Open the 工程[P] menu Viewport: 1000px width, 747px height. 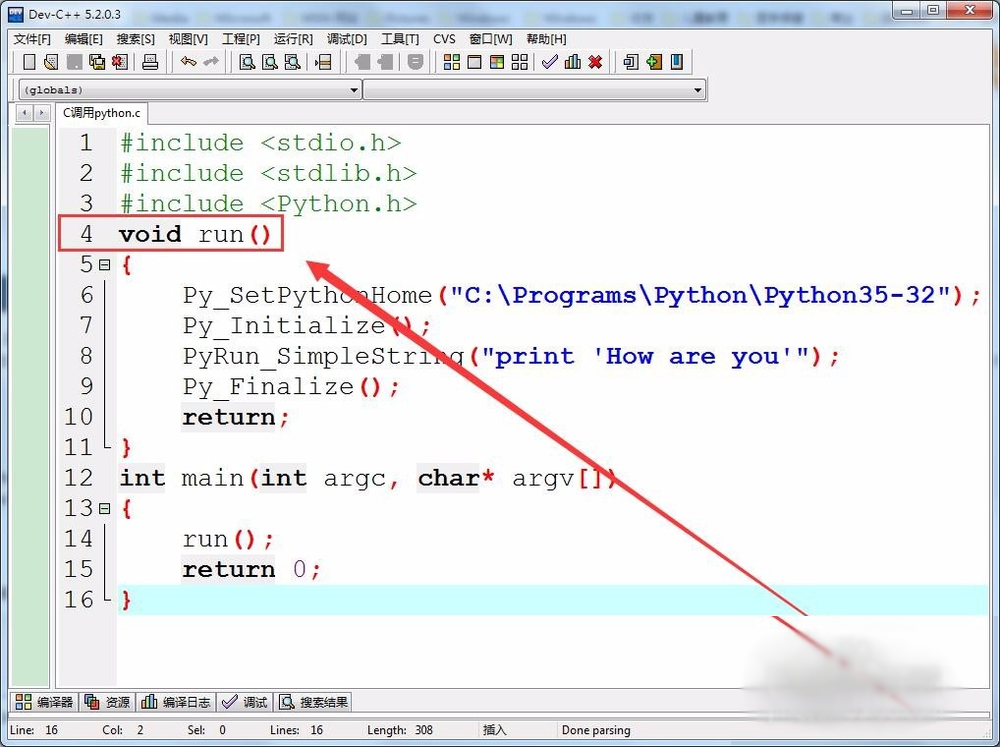tap(240, 39)
